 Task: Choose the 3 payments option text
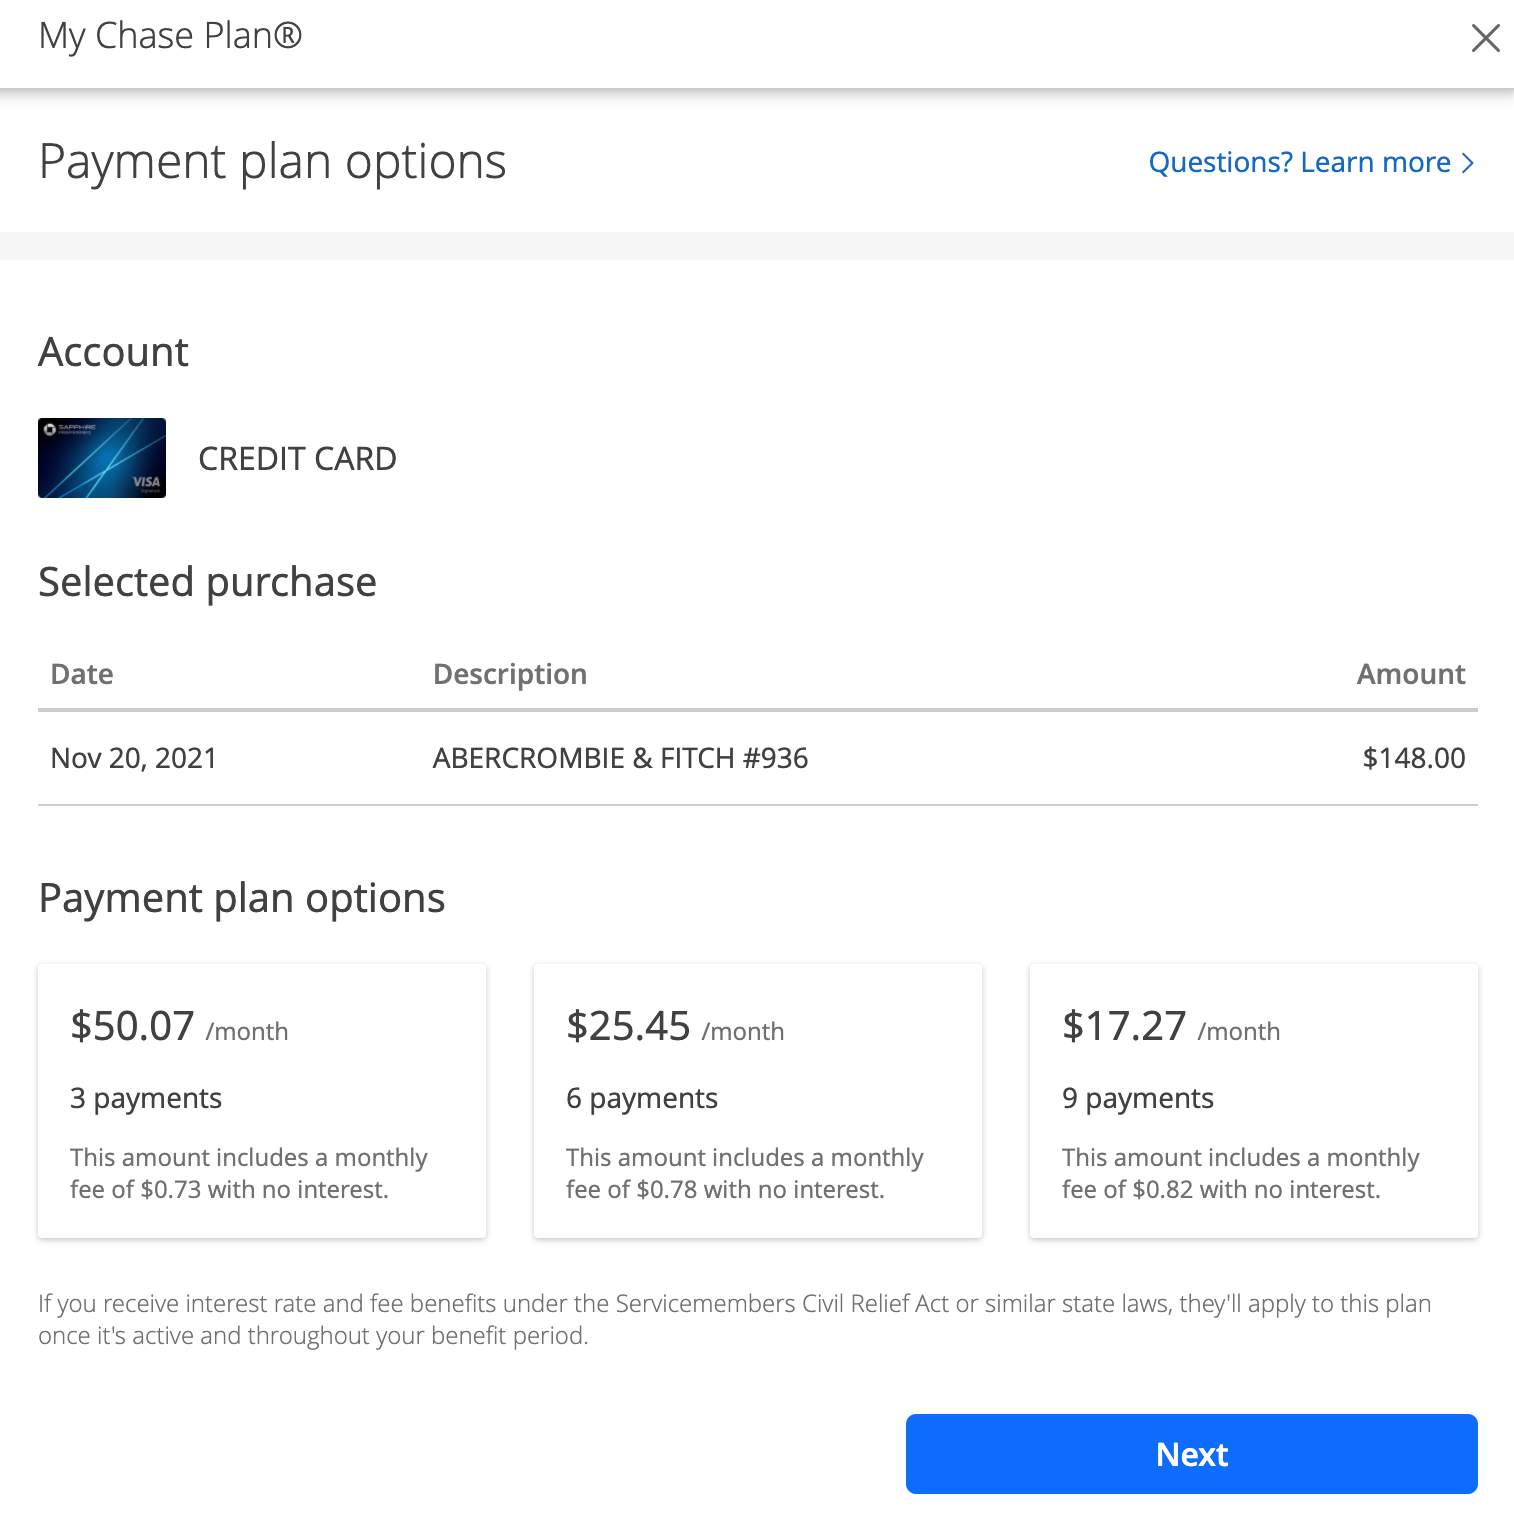tap(146, 1099)
